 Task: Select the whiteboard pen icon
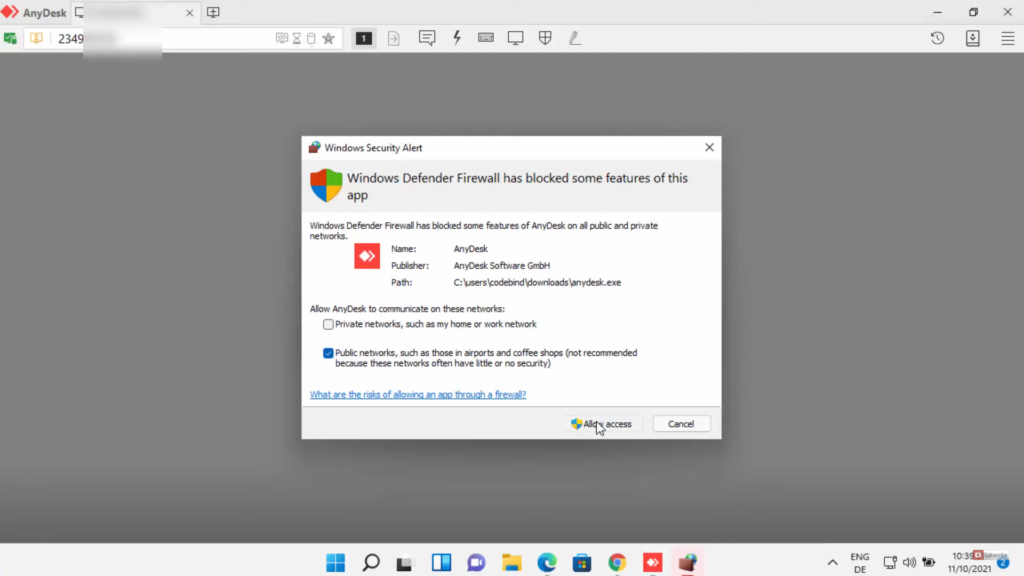tap(574, 38)
